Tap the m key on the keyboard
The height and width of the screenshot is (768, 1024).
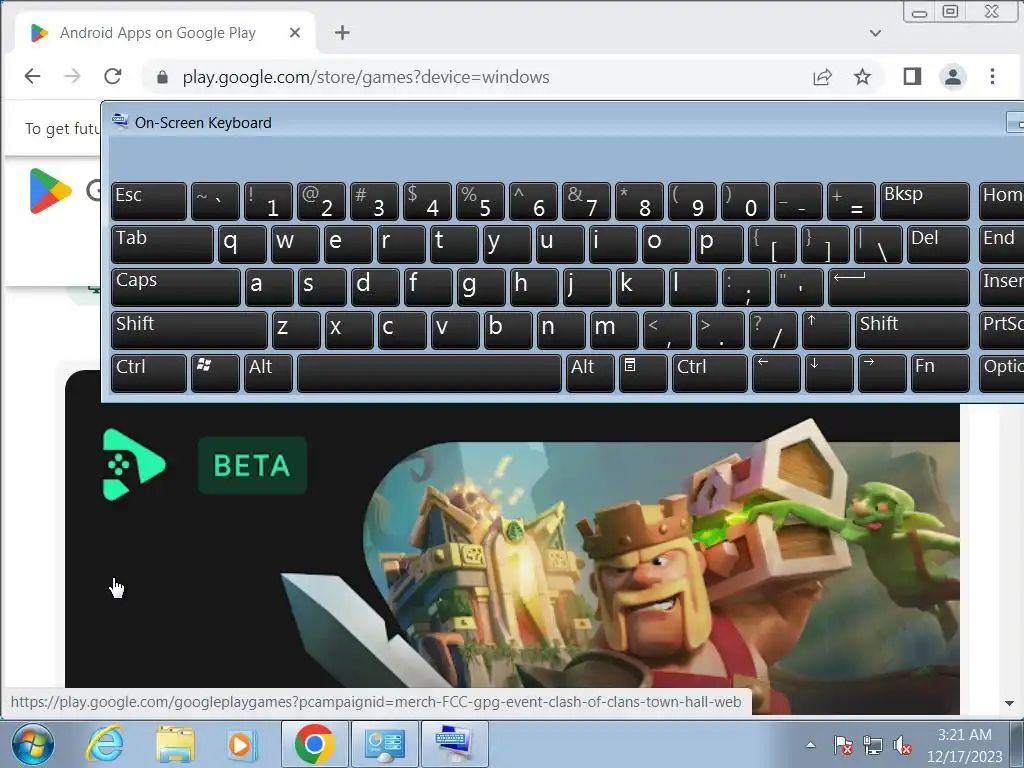tap(613, 330)
